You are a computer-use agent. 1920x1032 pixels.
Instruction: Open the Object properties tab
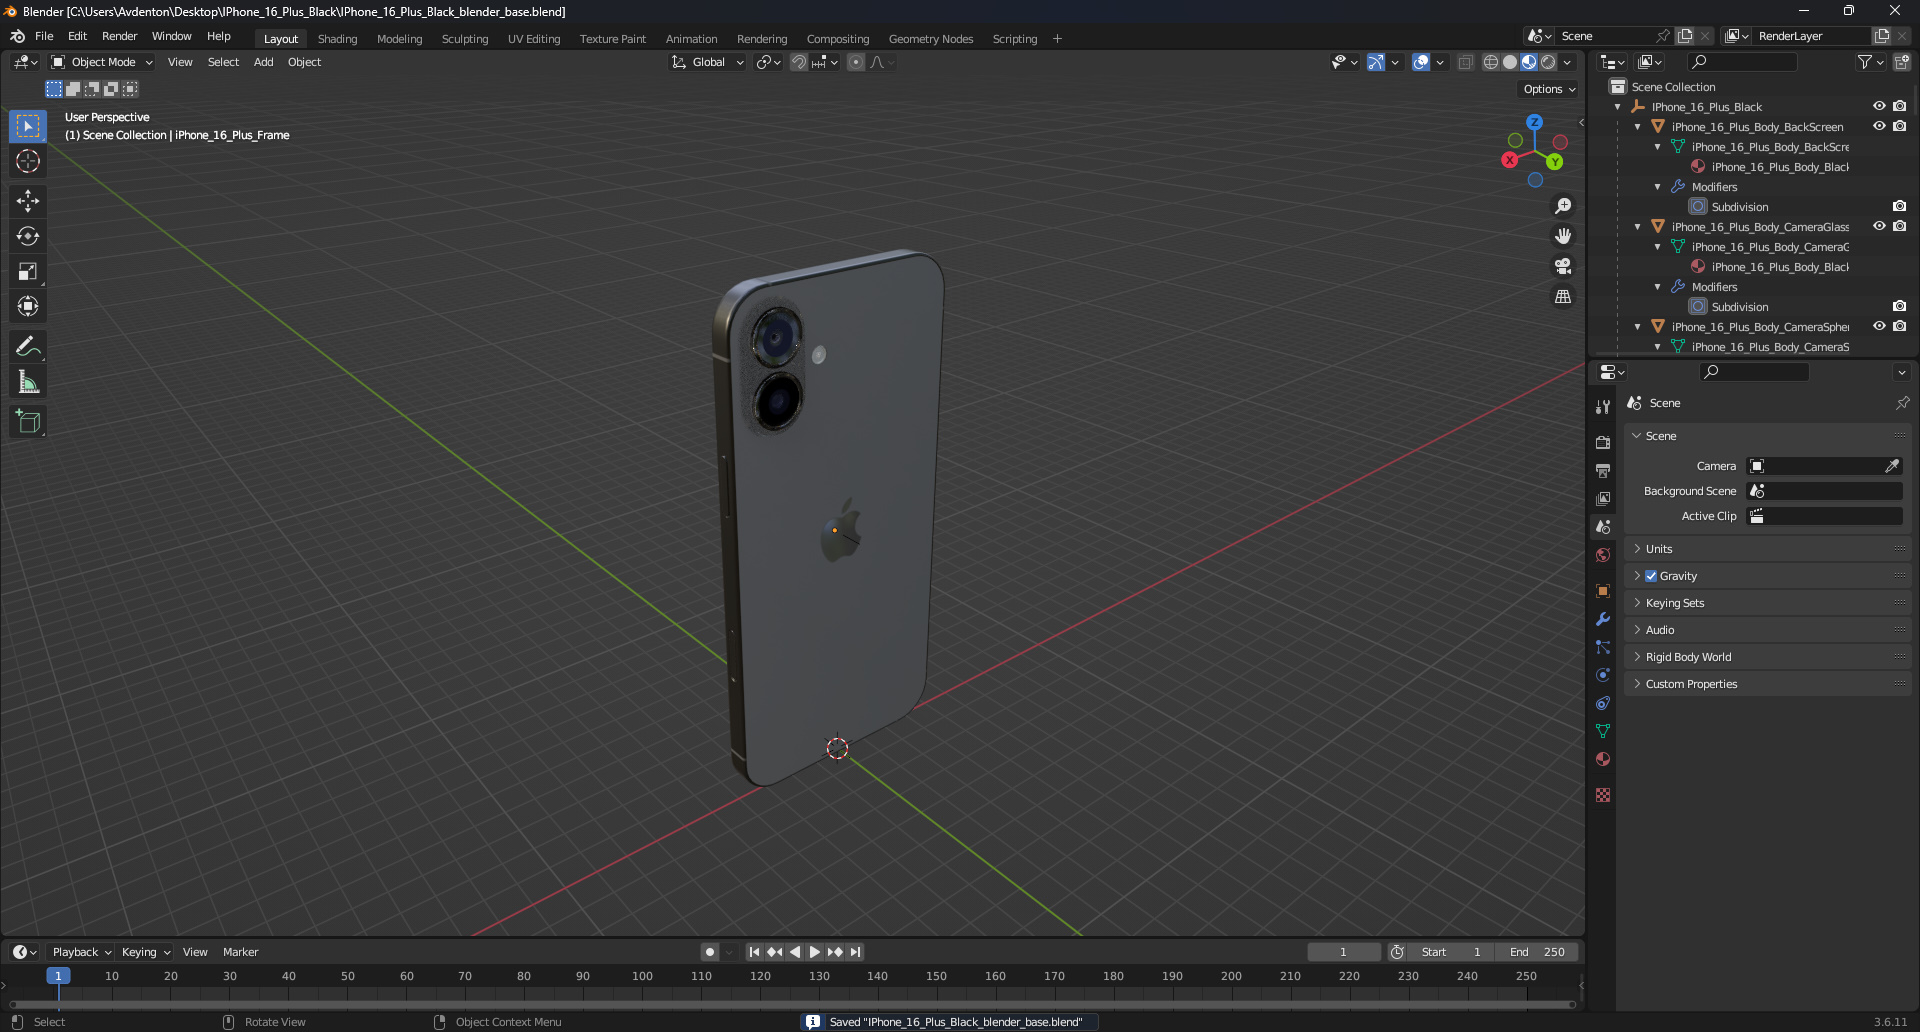click(1603, 591)
